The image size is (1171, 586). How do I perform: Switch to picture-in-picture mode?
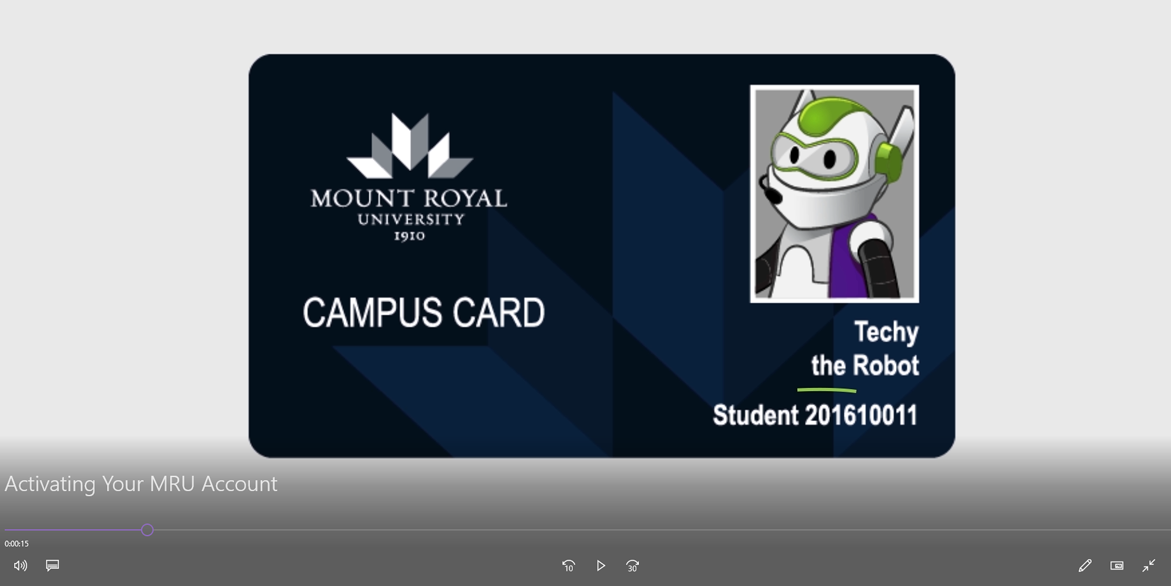coord(1116,565)
